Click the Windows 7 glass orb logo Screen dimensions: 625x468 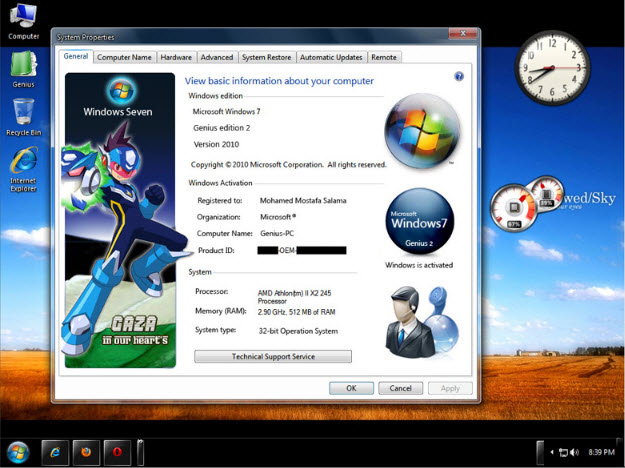point(422,131)
